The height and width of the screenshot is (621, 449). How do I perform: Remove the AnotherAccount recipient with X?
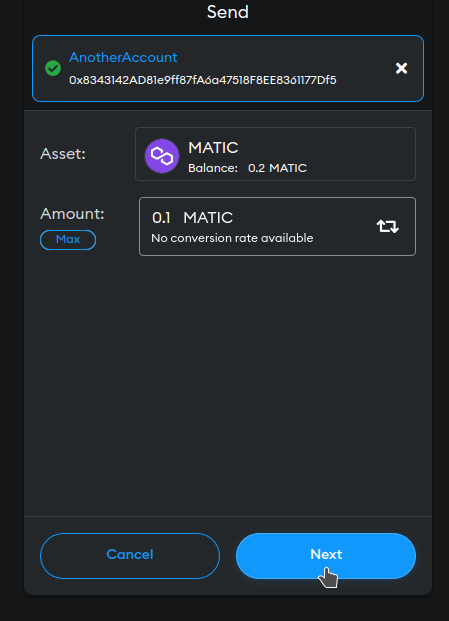point(401,68)
